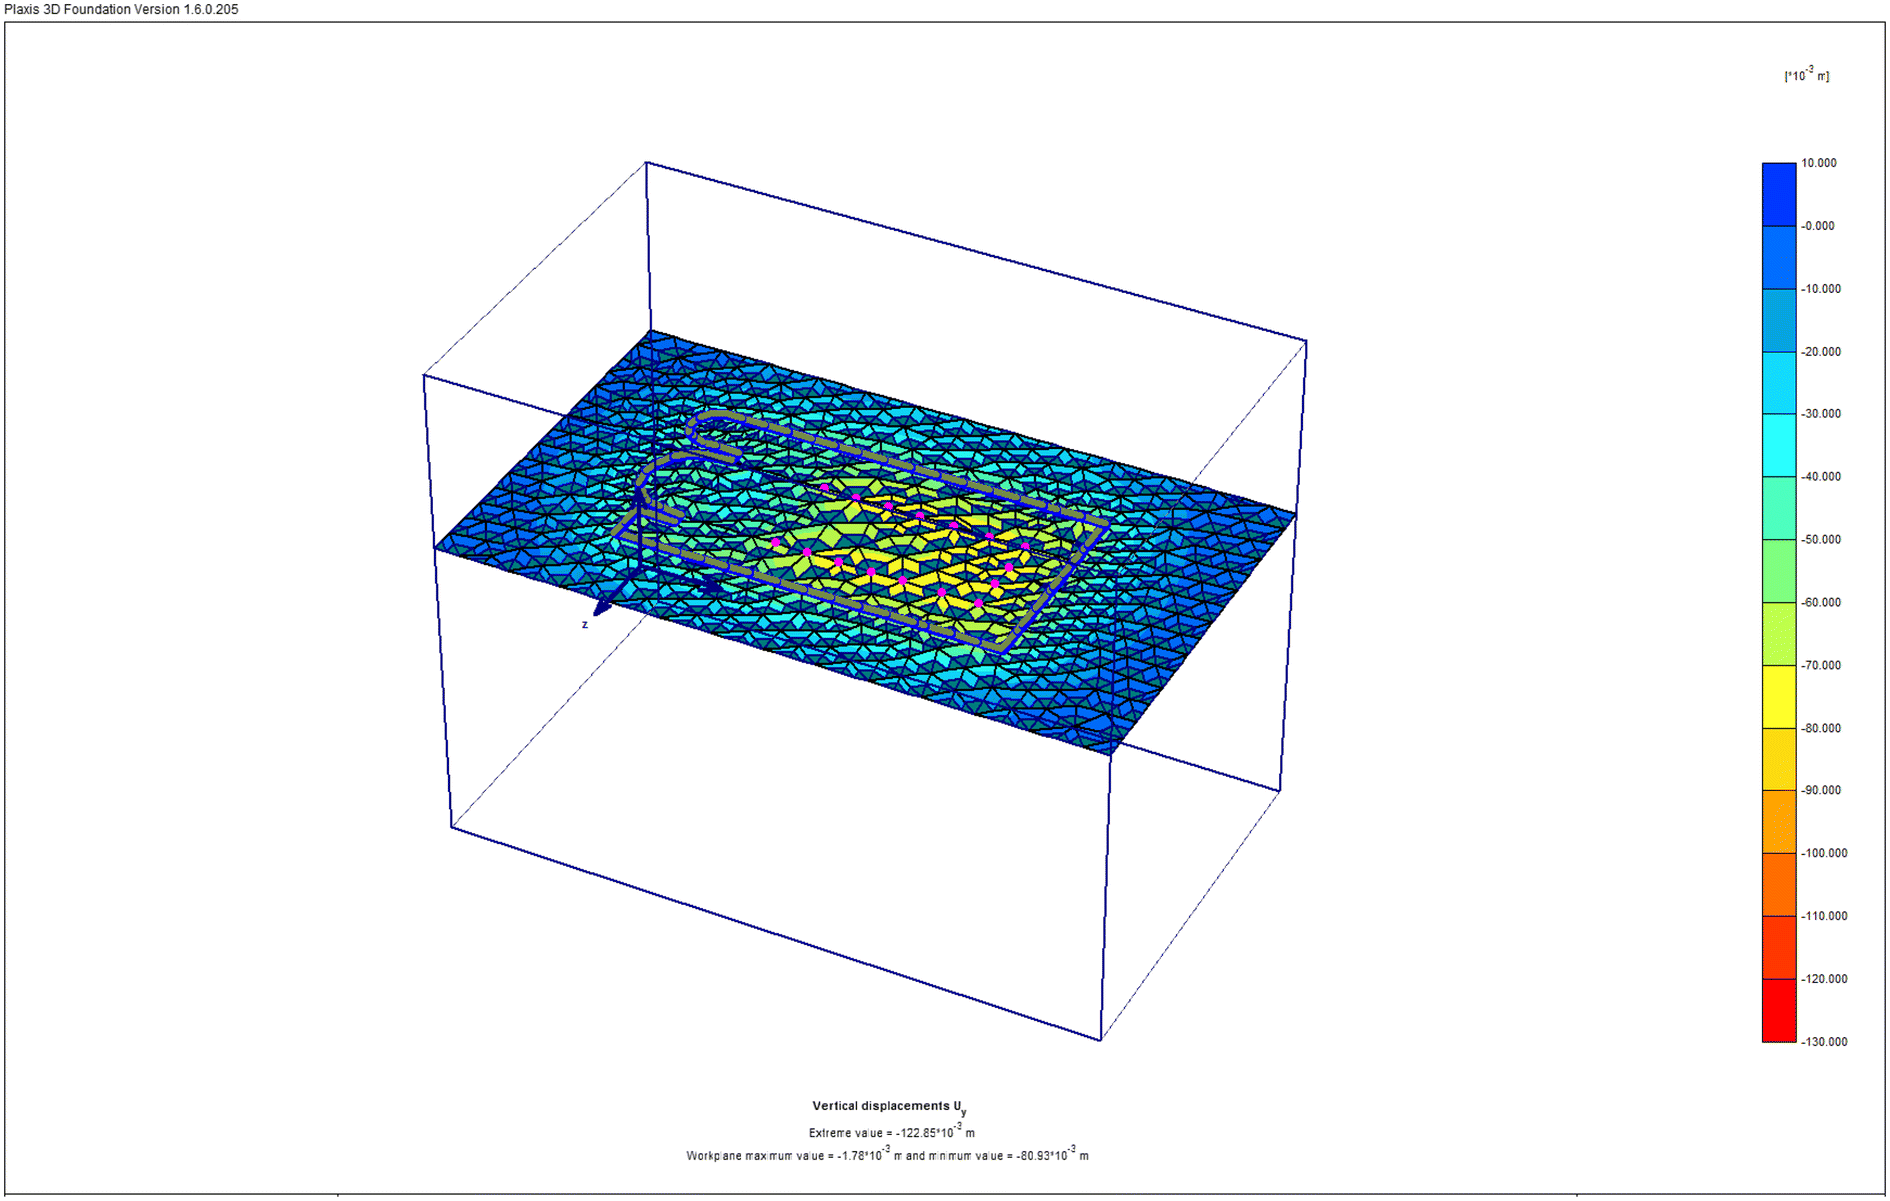Click the -110.000 legend value
1890x1201 pixels.
tap(1824, 917)
